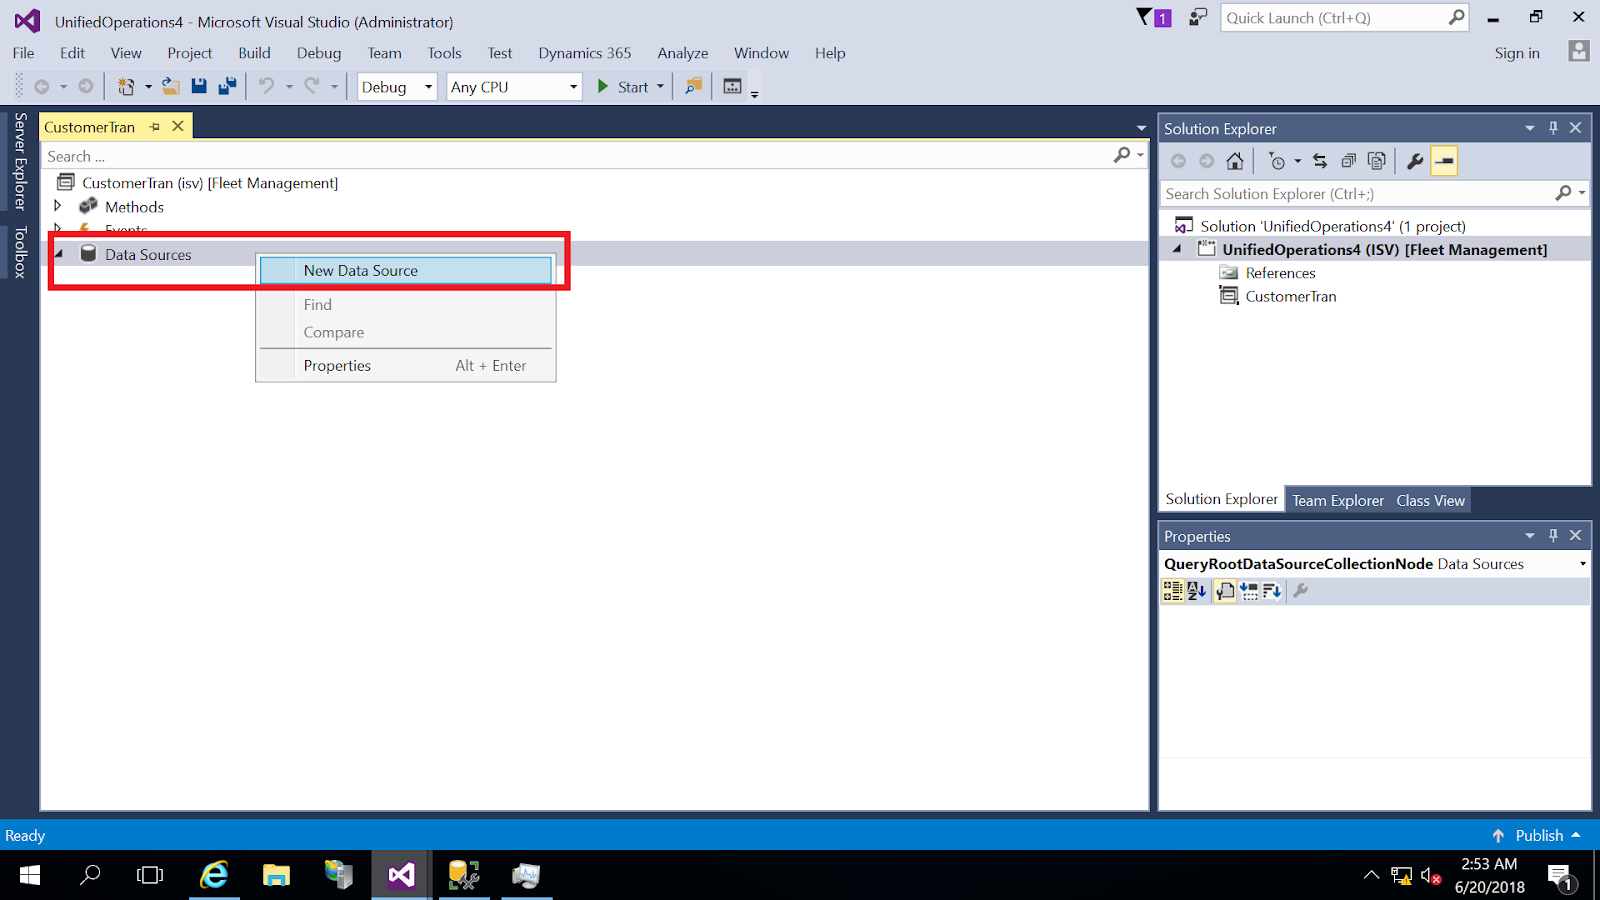Click the Find in Files toolbar icon
The width and height of the screenshot is (1600, 900).
coord(693,87)
